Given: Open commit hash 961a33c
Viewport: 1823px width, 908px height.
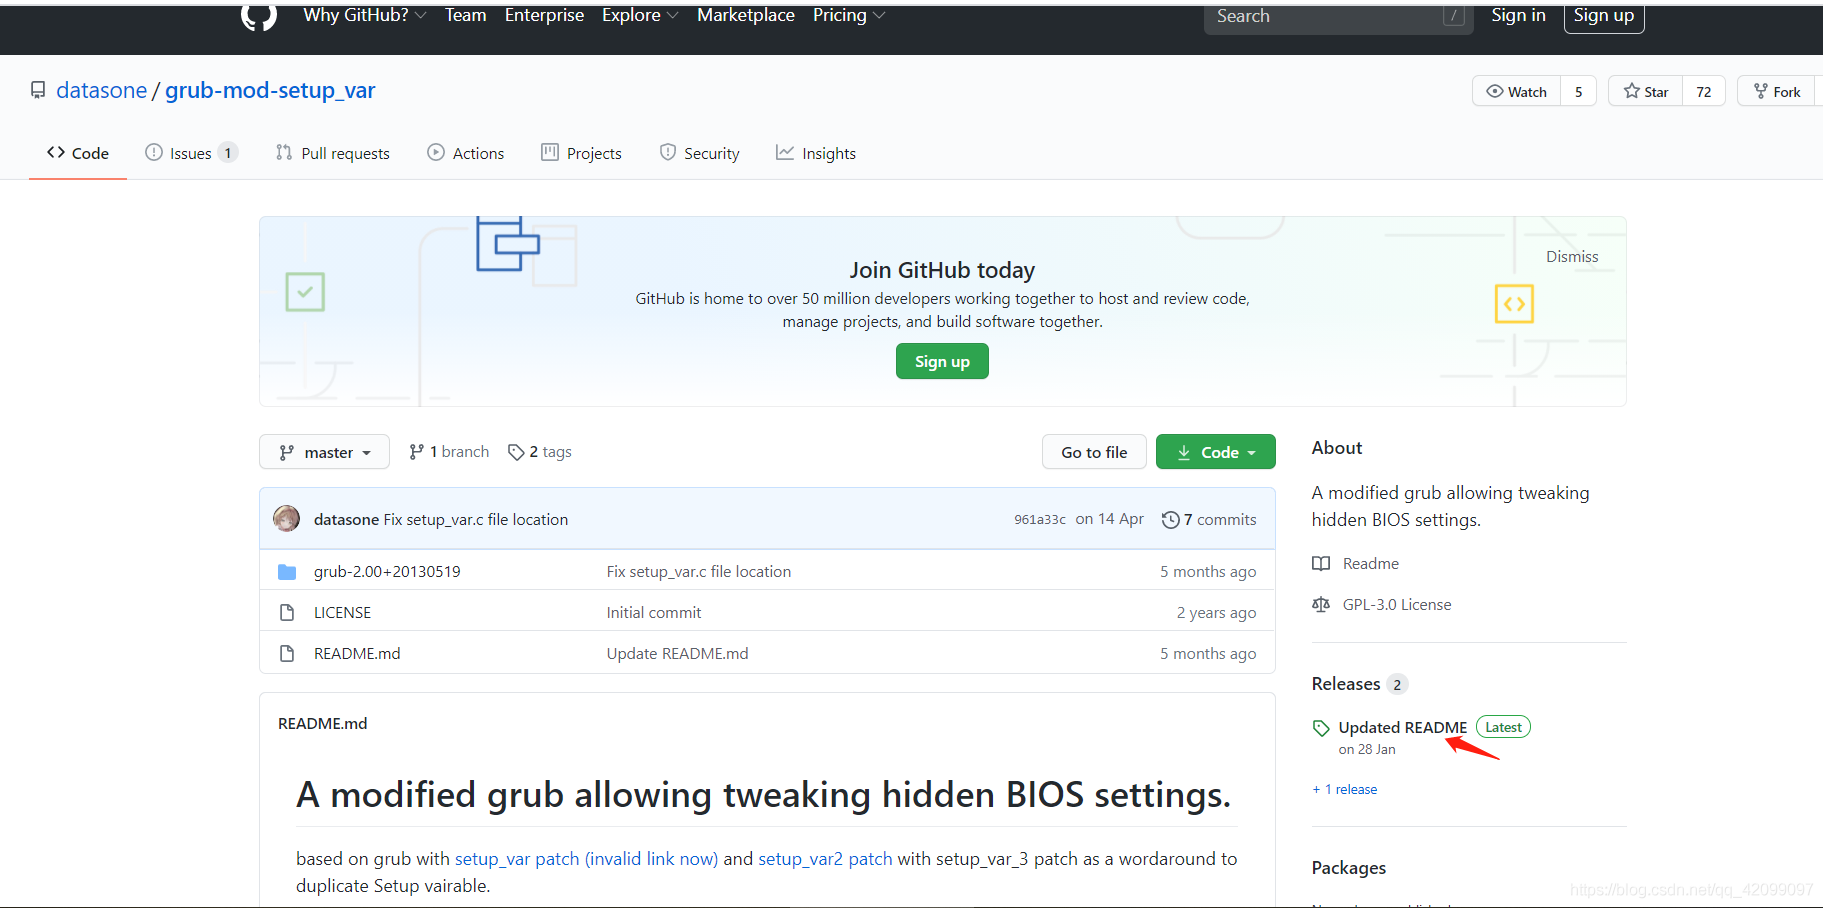Looking at the screenshot, I should click(1040, 519).
